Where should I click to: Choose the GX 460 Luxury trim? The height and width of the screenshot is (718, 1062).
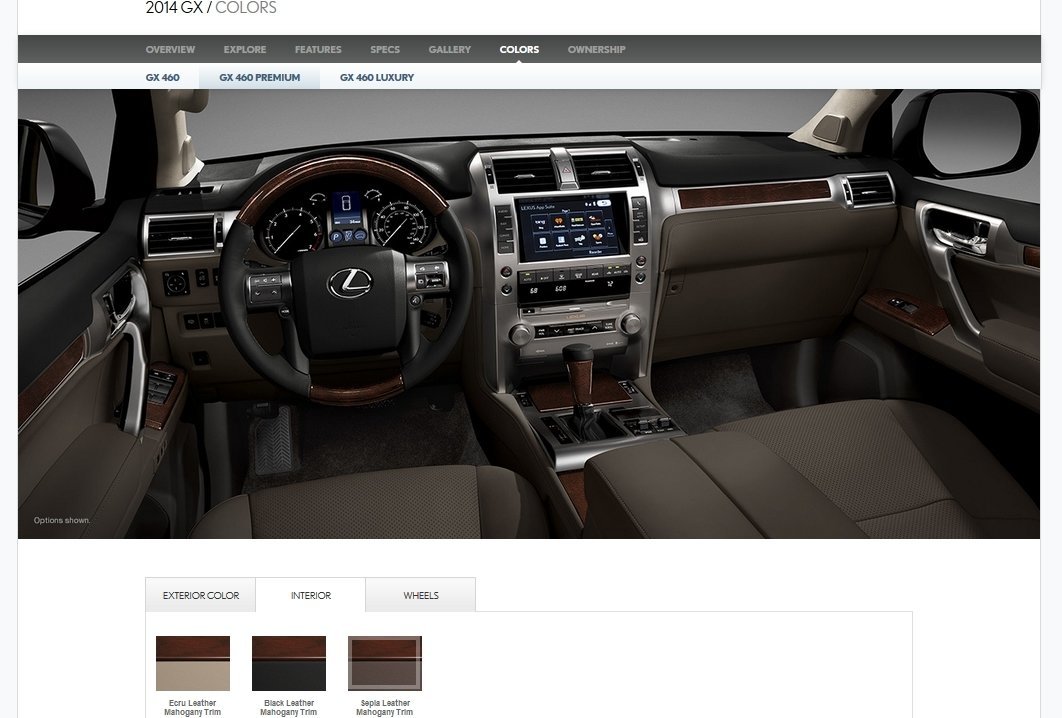[x=377, y=77]
